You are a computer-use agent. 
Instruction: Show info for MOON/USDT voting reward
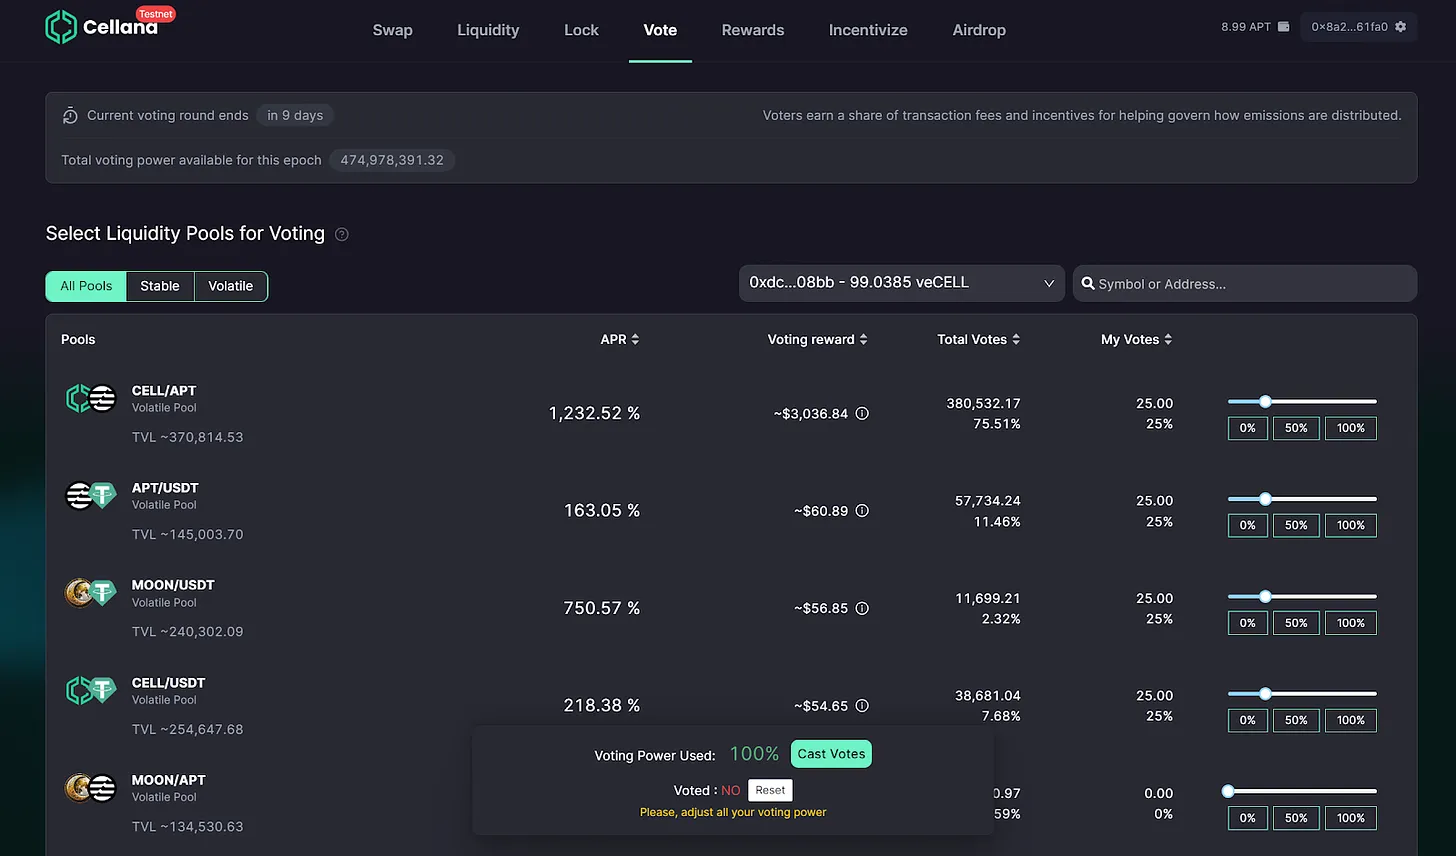(x=862, y=608)
